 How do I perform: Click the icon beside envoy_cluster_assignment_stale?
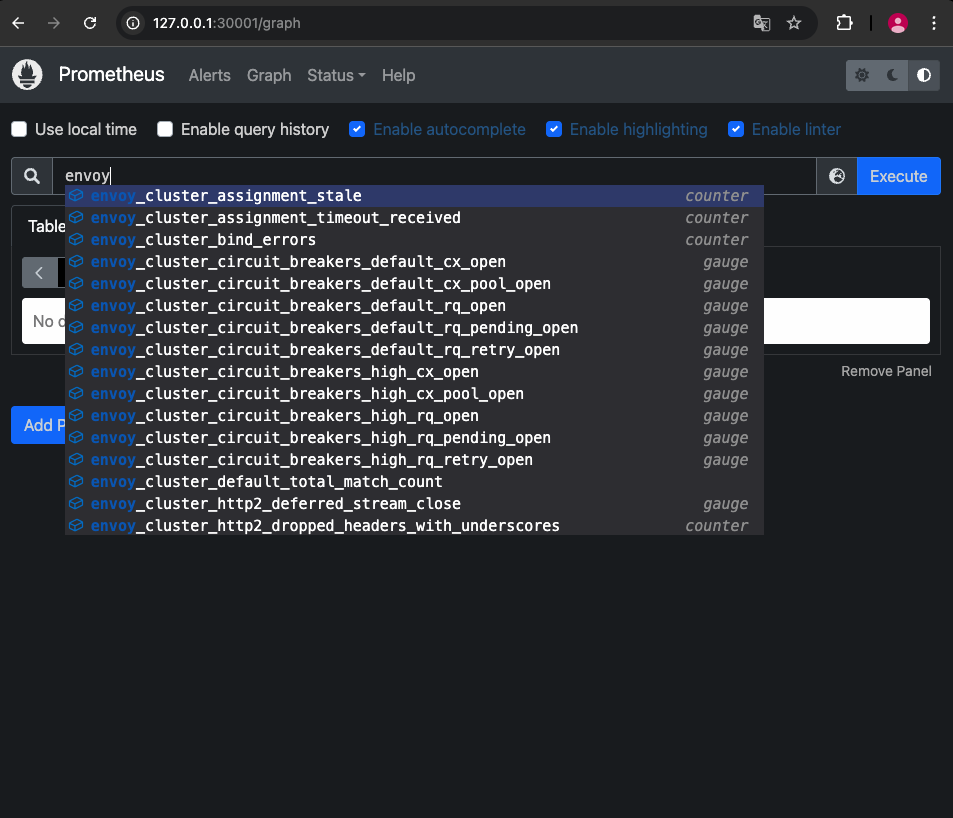point(76,195)
